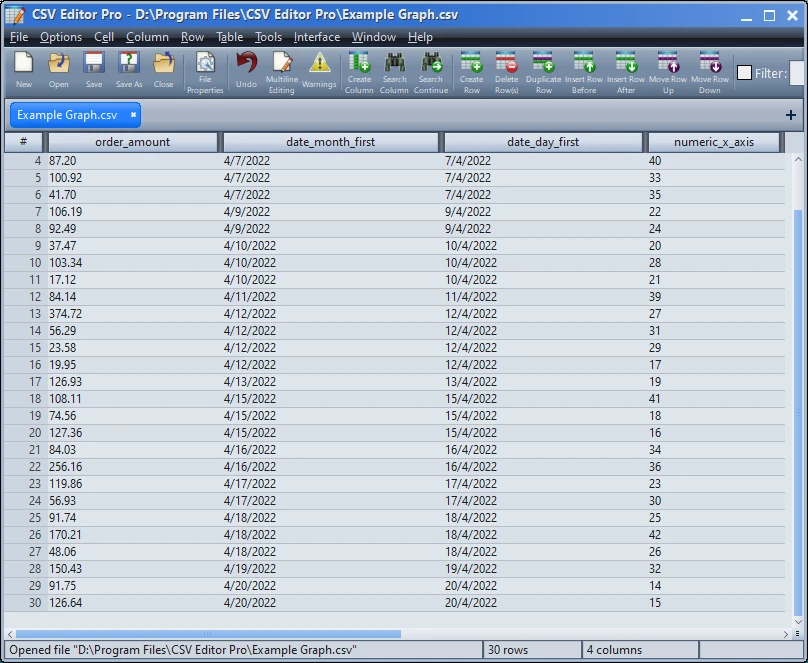Select the order_amount column header
Image resolution: width=808 pixels, height=663 pixels.
pos(131,141)
